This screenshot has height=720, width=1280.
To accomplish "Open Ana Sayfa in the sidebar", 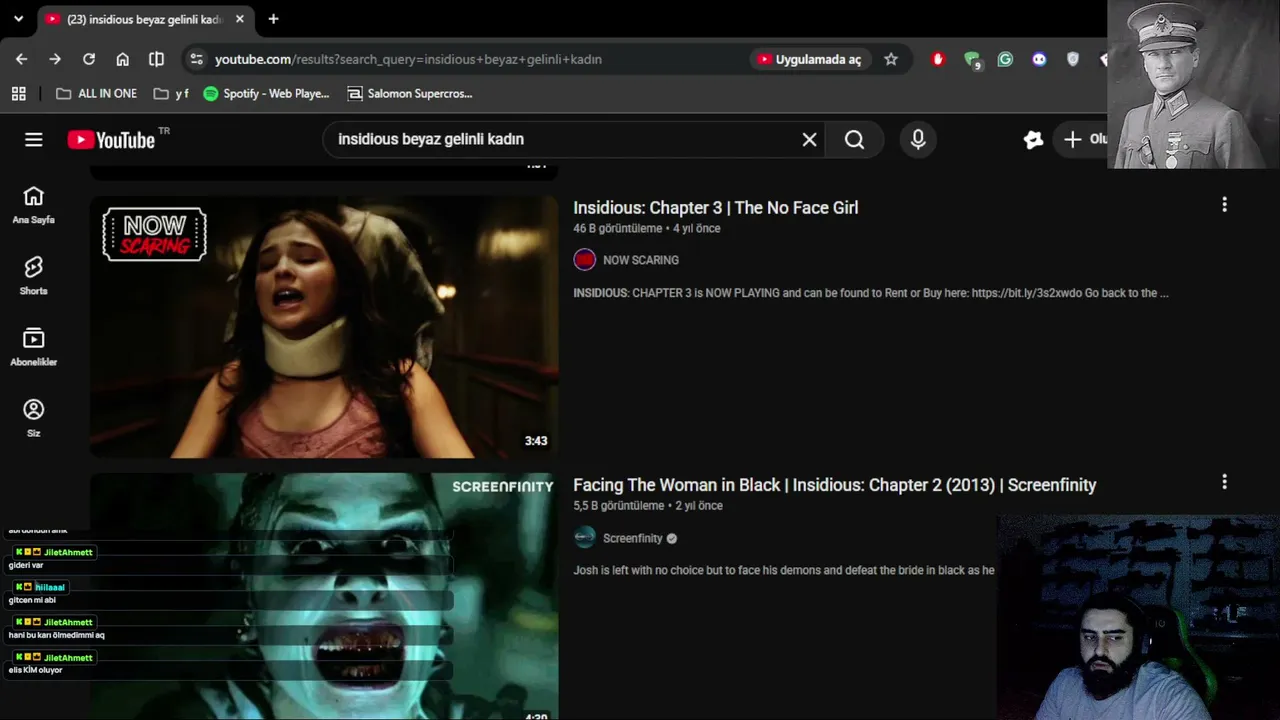I will pyautogui.click(x=34, y=205).
